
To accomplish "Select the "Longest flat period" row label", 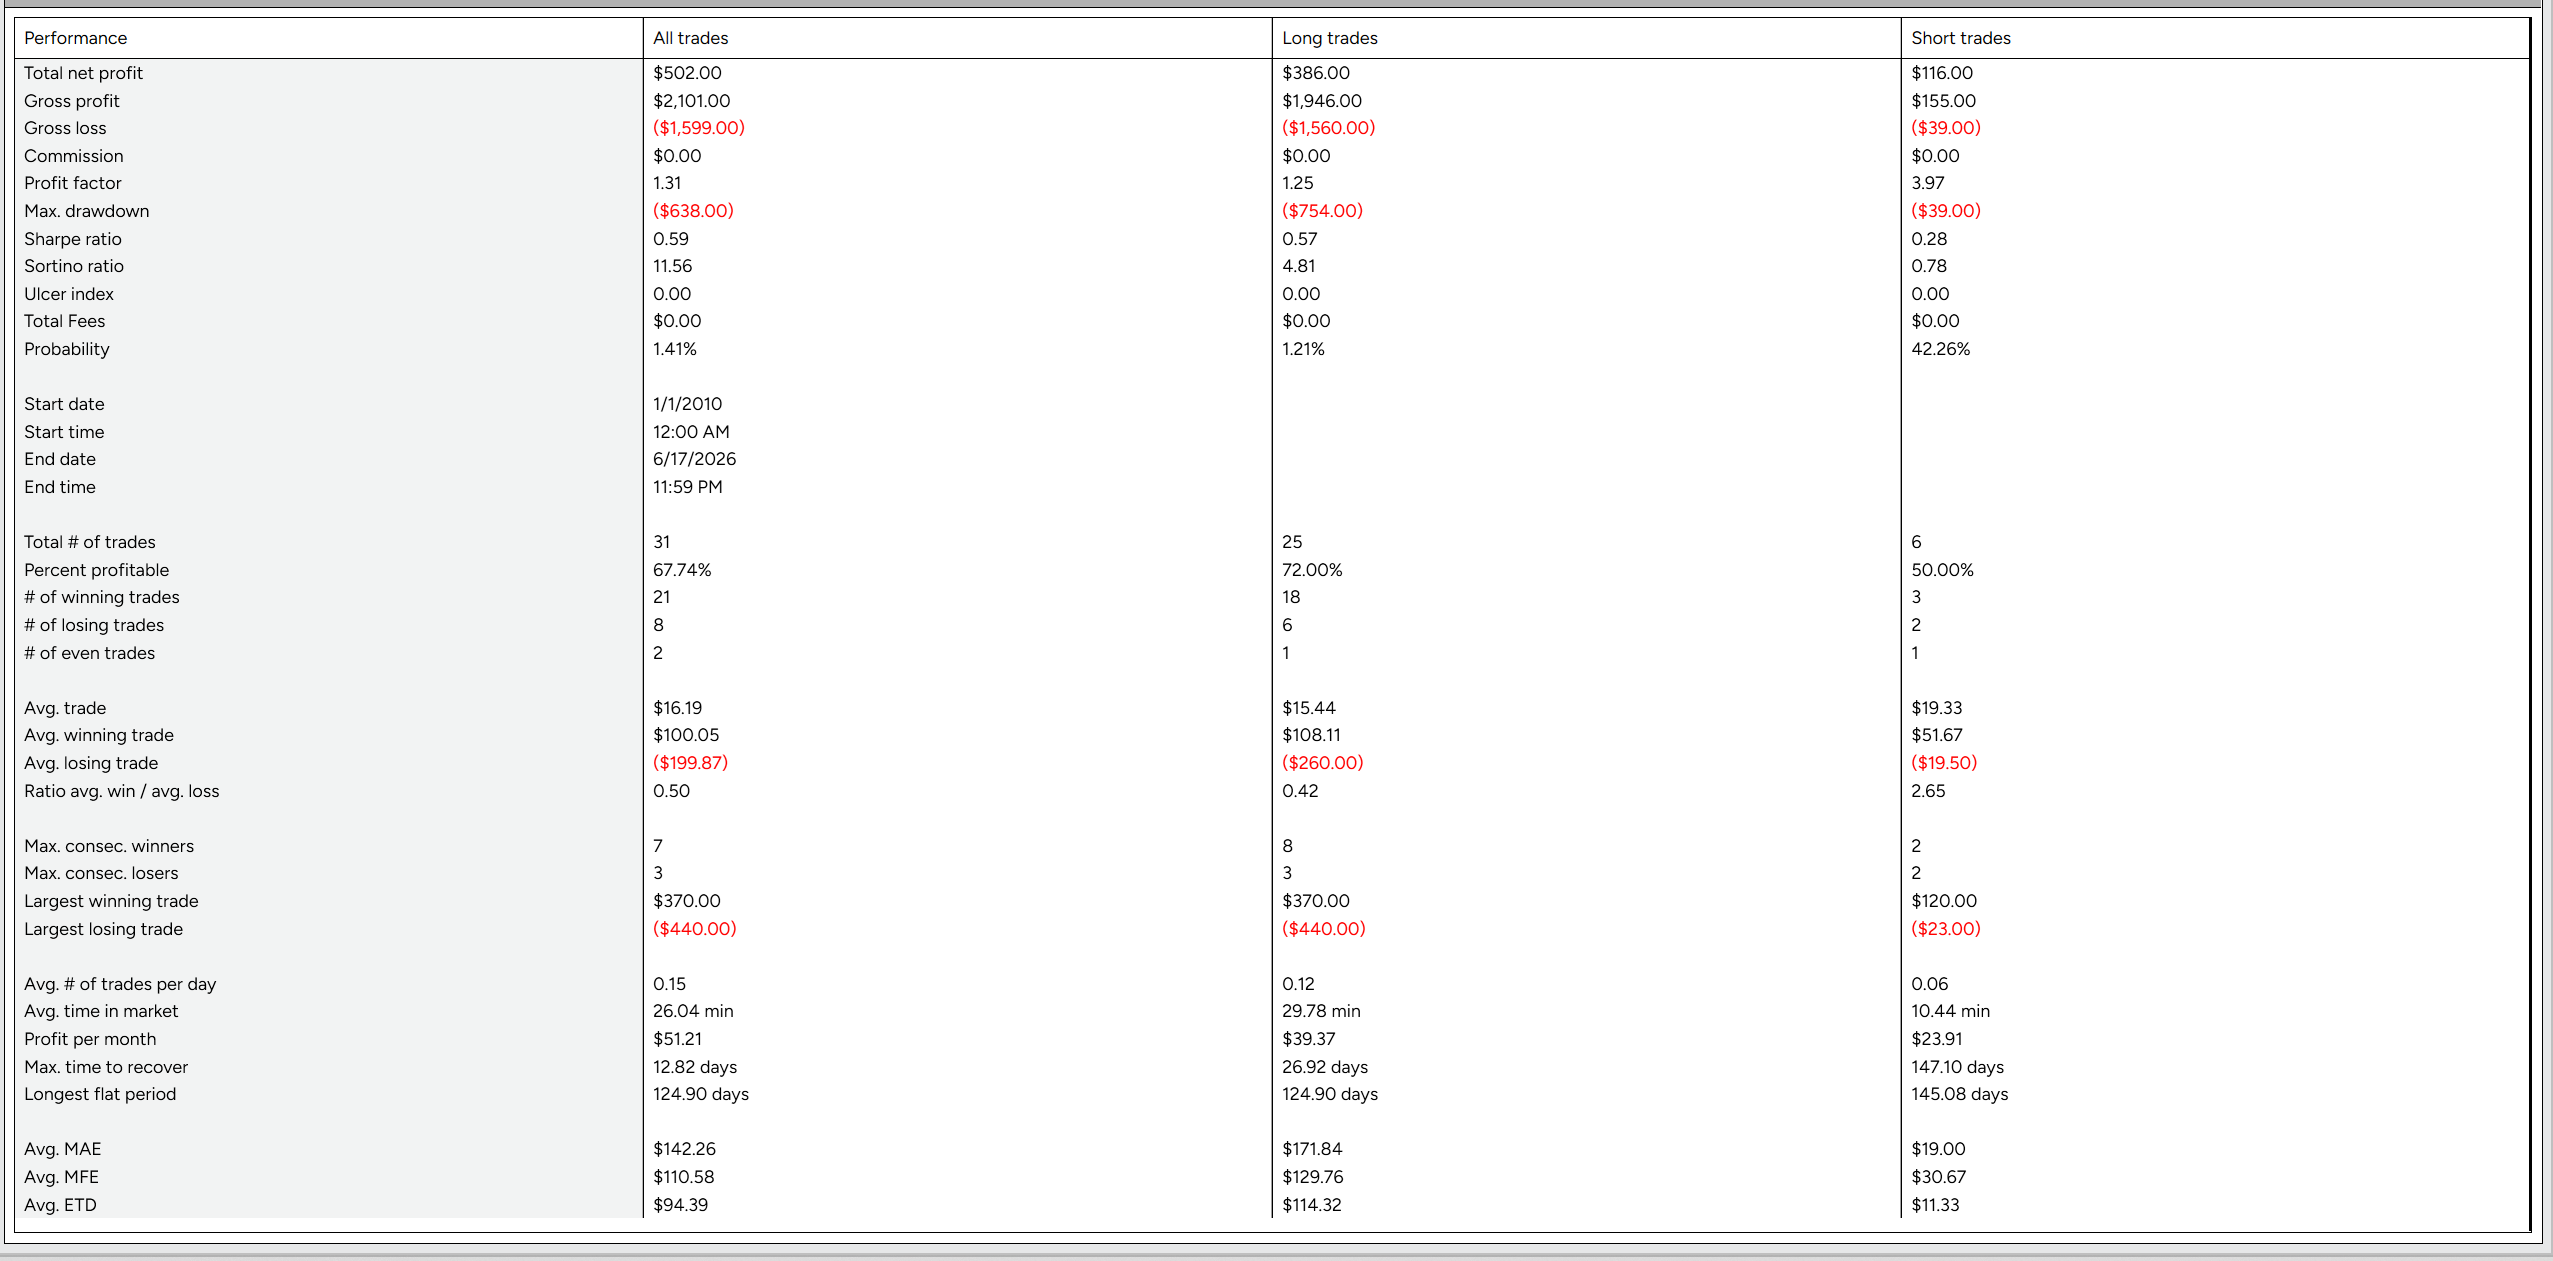I will point(100,1094).
